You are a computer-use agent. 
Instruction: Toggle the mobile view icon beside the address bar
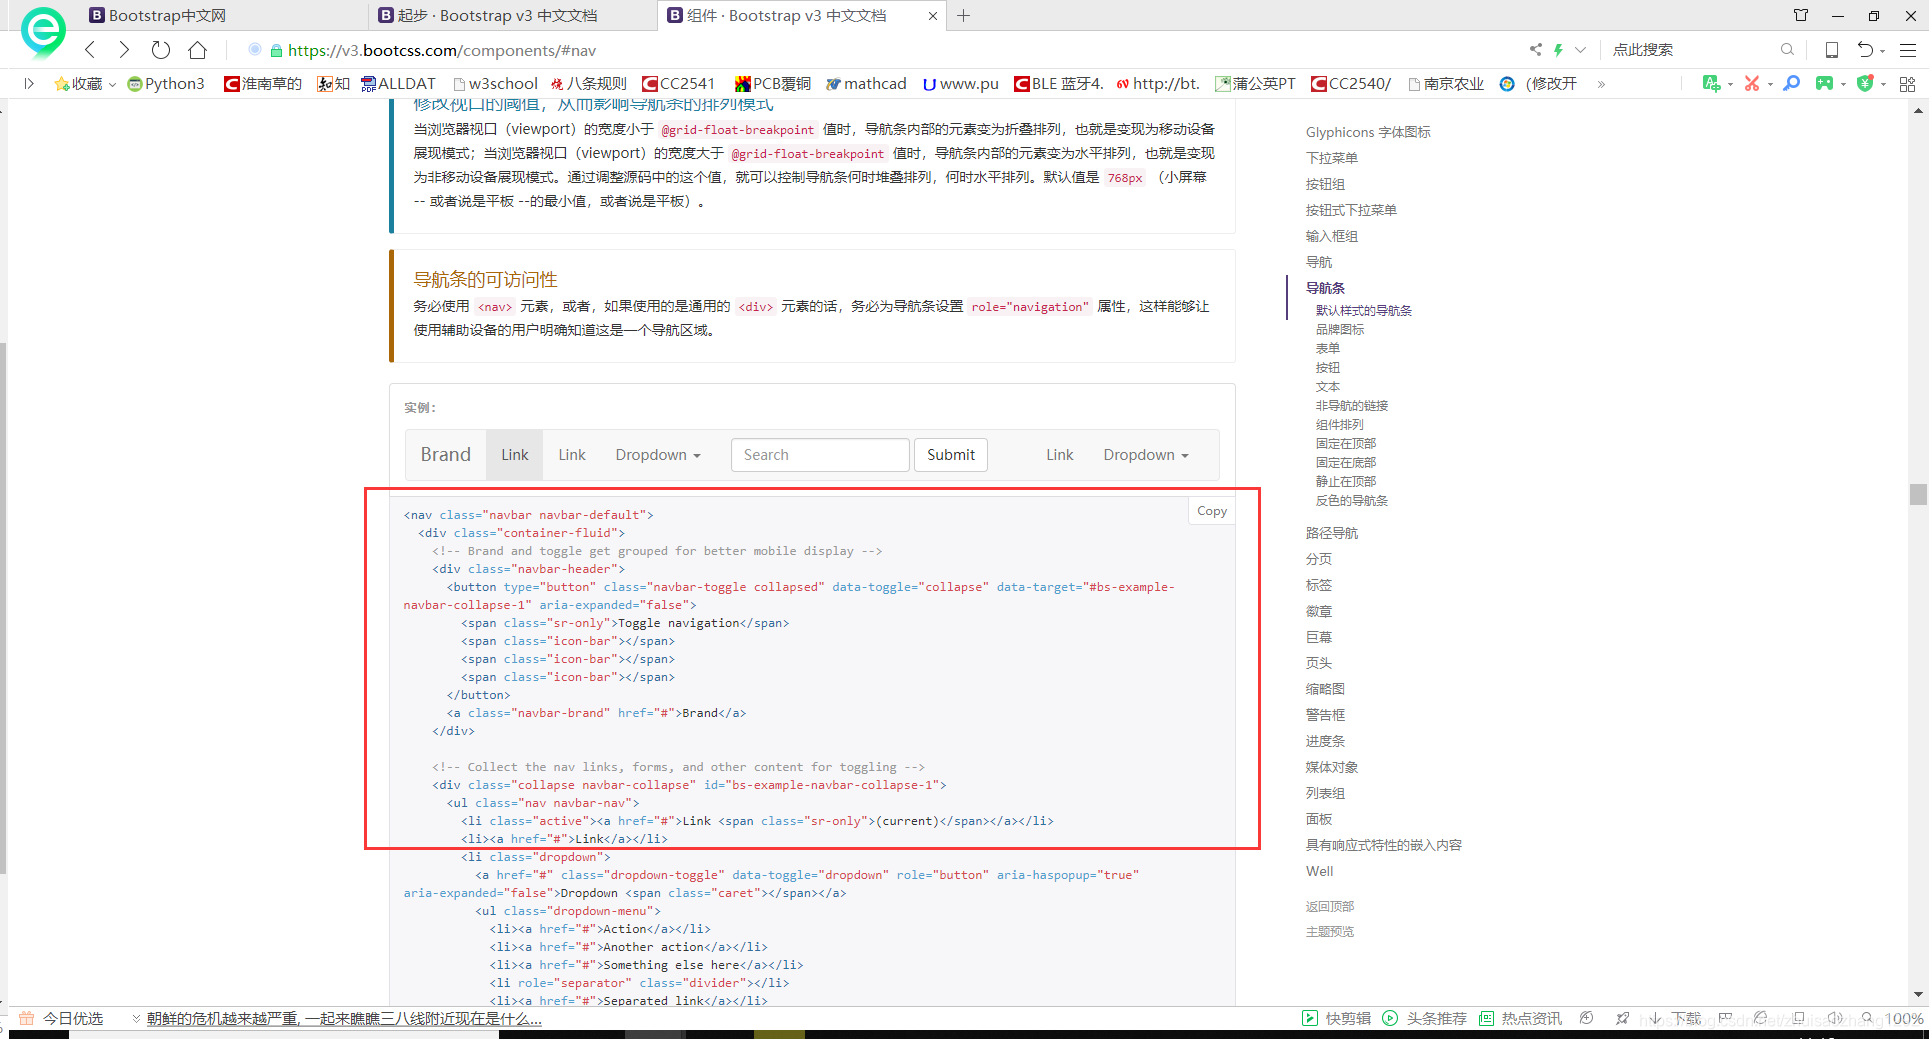click(x=1832, y=49)
